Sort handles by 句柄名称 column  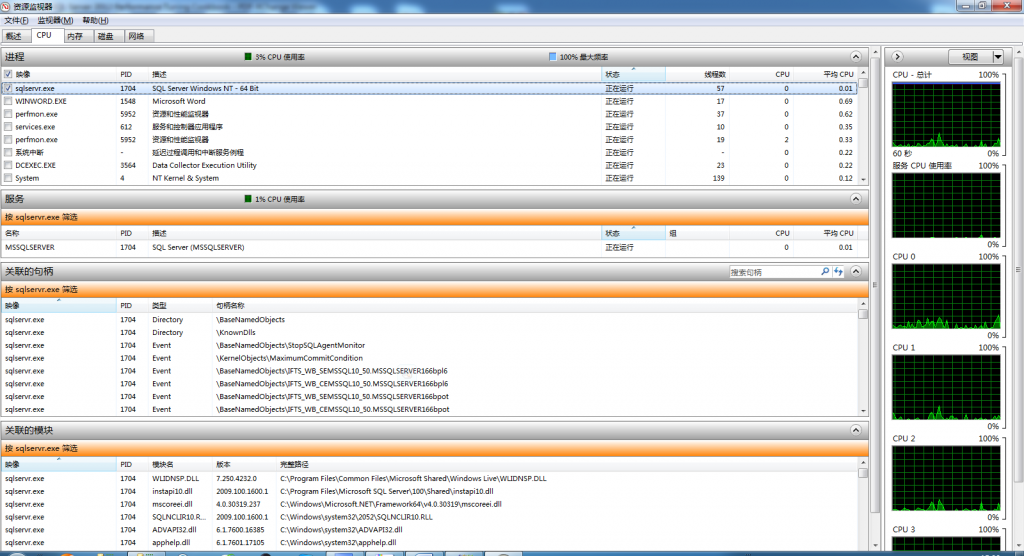pos(538,306)
